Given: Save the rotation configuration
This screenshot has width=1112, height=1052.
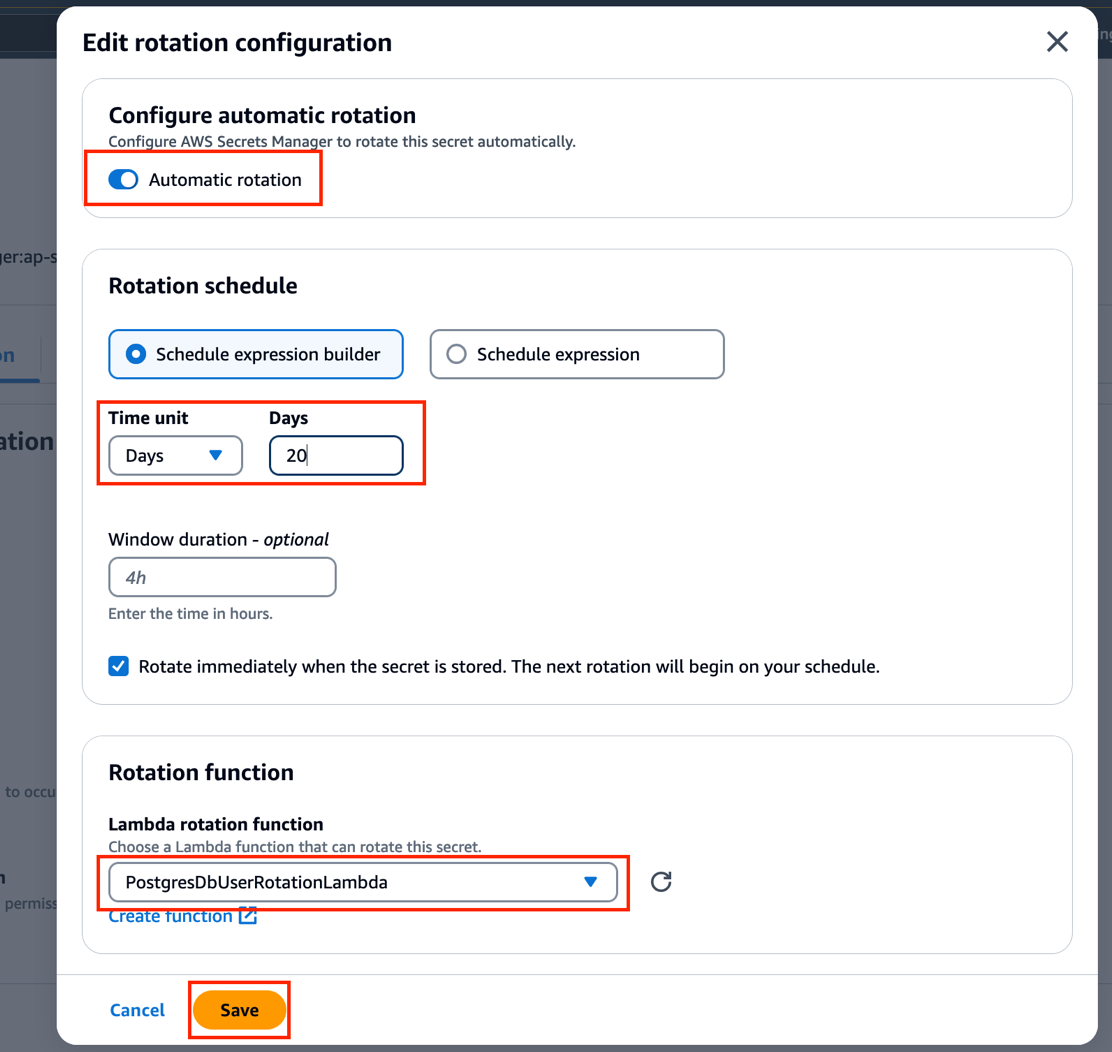Looking at the screenshot, I should click(x=239, y=1010).
